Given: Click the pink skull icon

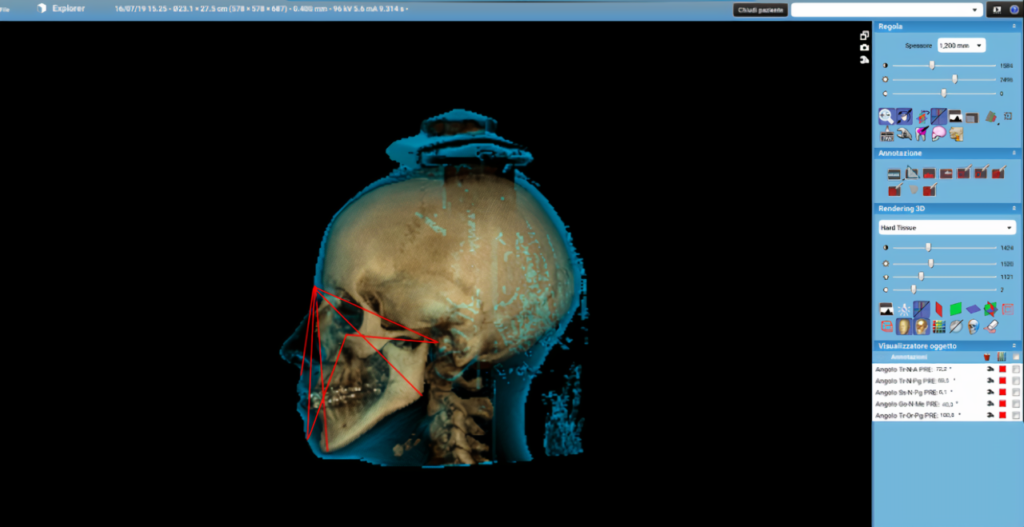Looking at the screenshot, I should coord(938,133).
